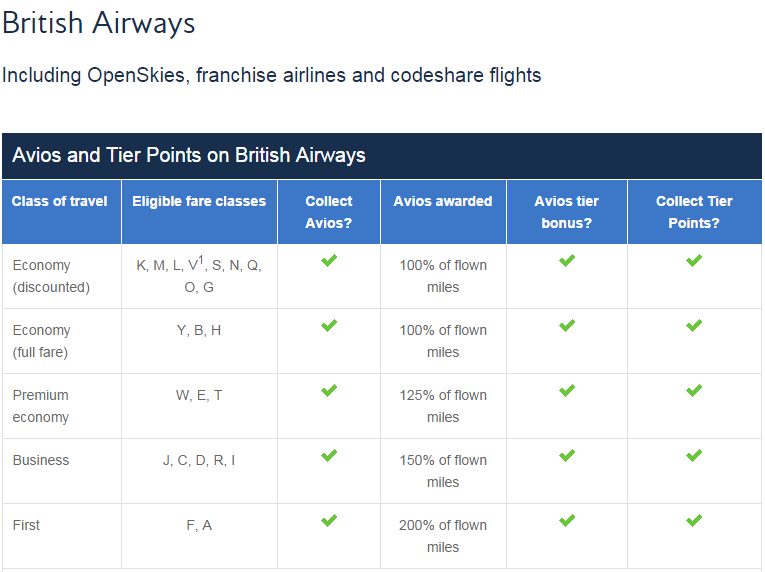The width and height of the screenshot is (765, 572).
Task: Click the British Airways page heading
Action: coord(99,23)
